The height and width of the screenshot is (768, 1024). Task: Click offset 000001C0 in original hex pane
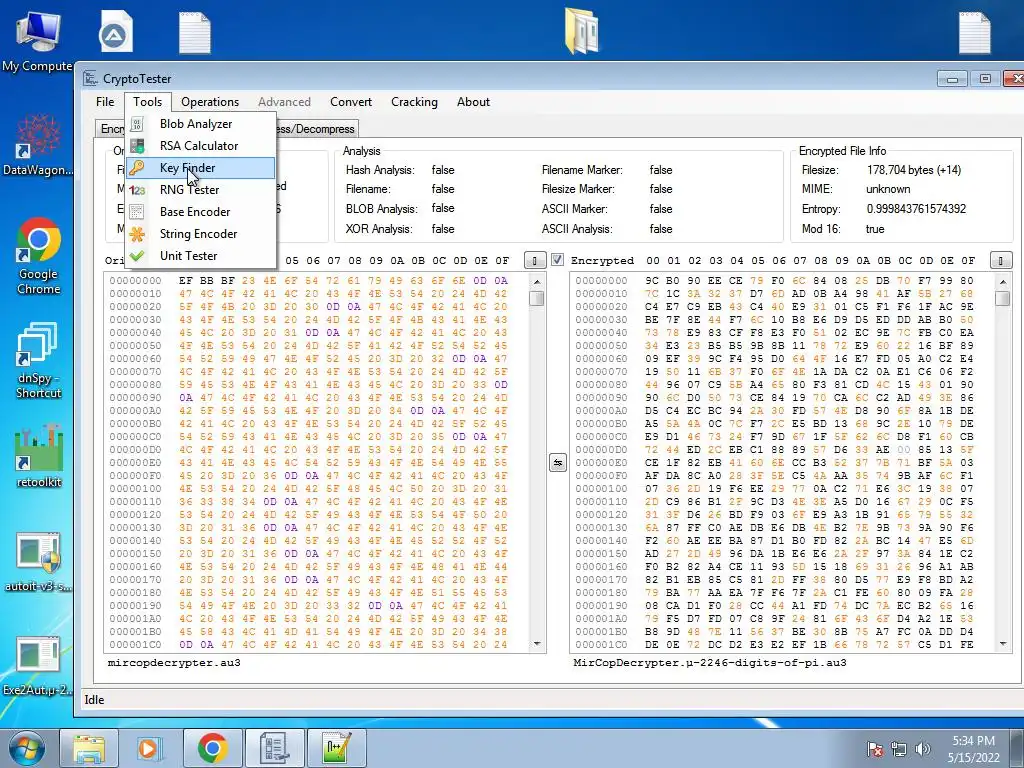135,644
